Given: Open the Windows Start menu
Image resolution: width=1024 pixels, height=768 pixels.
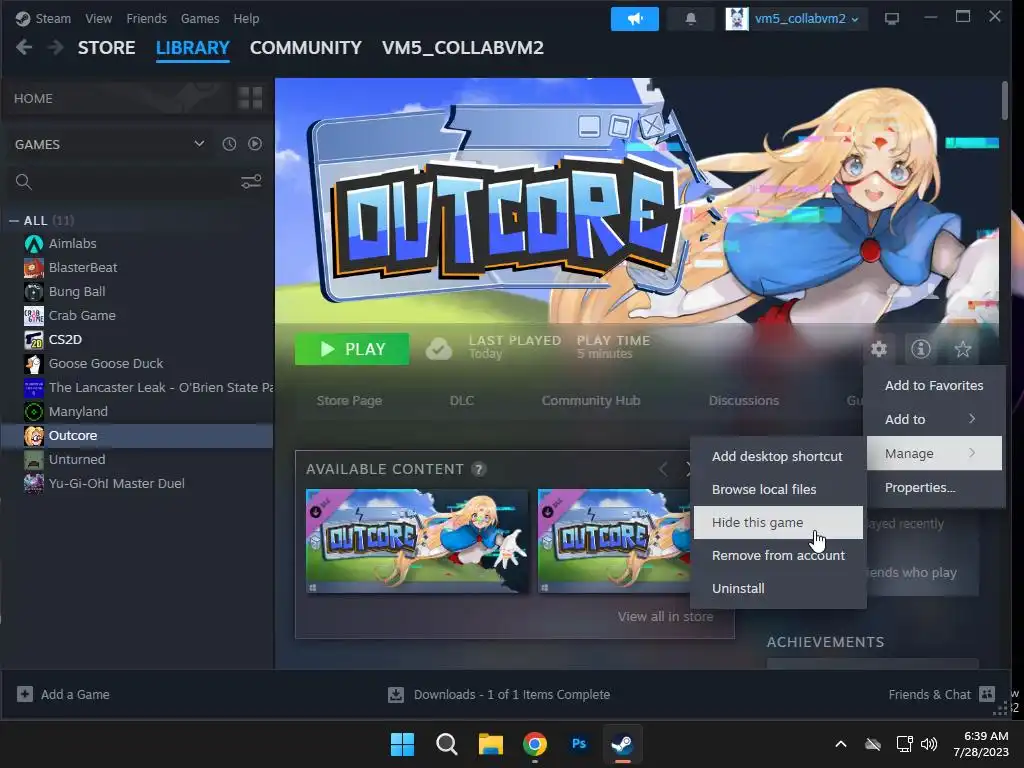Looking at the screenshot, I should 402,744.
